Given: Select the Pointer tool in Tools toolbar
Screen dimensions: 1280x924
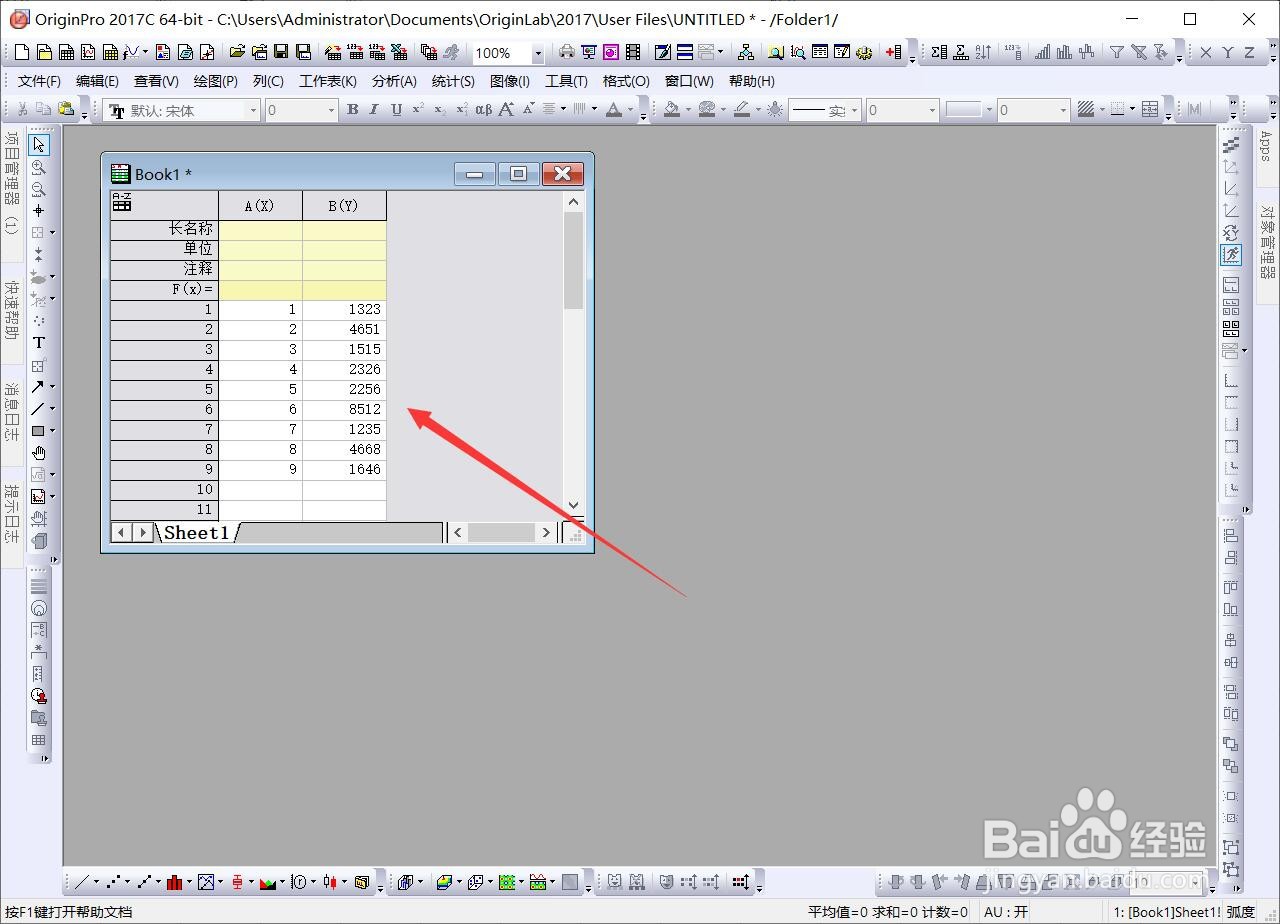Looking at the screenshot, I should pyautogui.click(x=38, y=145).
